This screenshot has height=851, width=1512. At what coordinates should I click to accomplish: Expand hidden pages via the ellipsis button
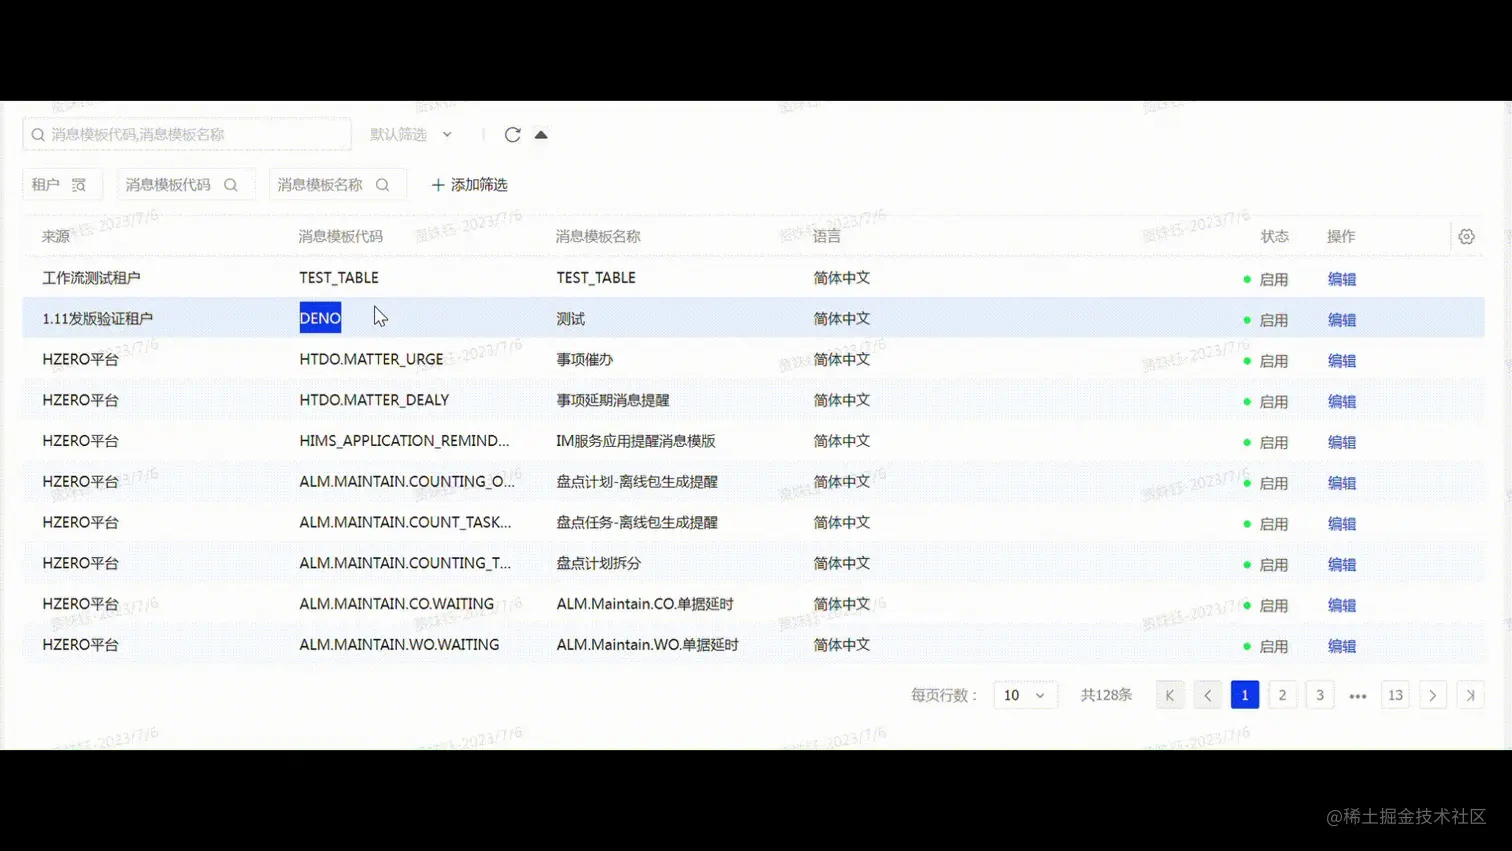click(x=1357, y=694)
